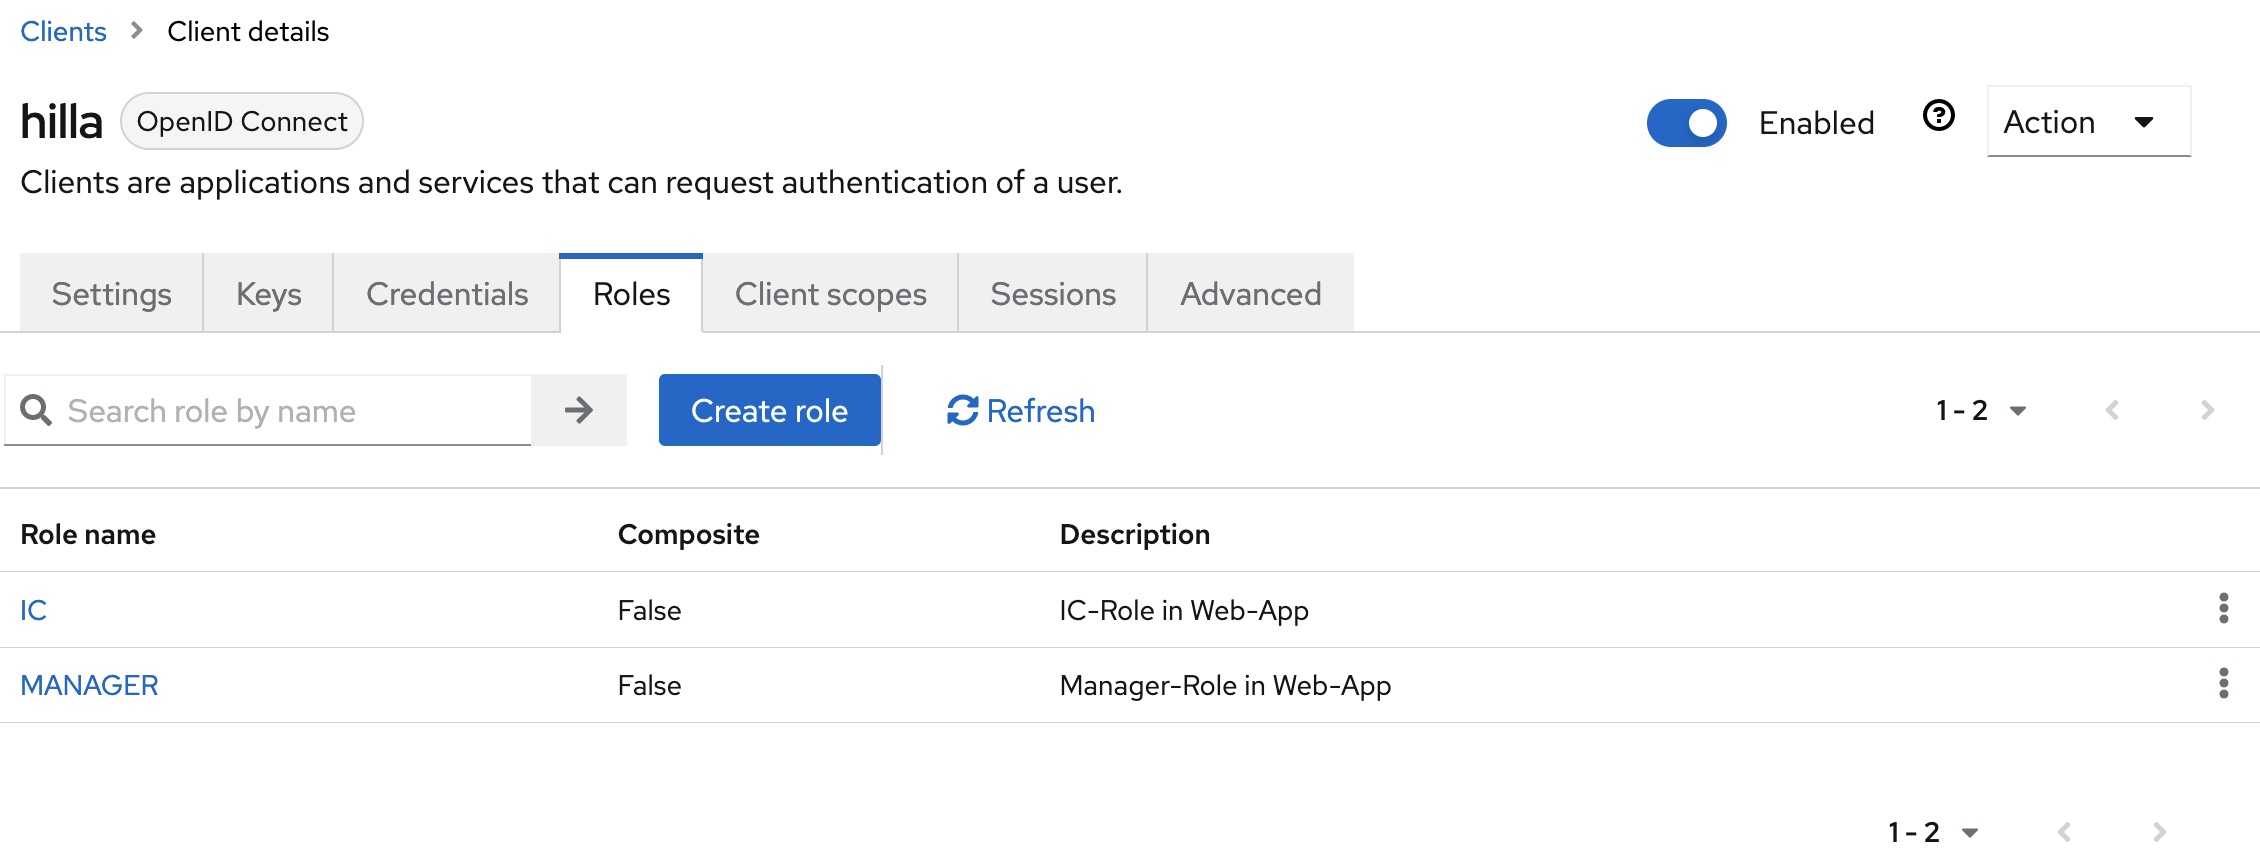The width and height of the screenshot is (2260, 862).
Task: Click the Description column header
Action: click(x=1134, y=534)
